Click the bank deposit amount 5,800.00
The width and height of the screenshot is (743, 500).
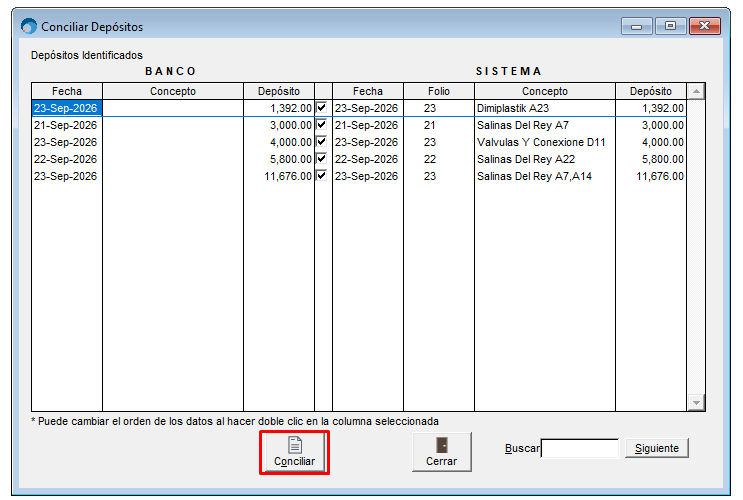279,159
